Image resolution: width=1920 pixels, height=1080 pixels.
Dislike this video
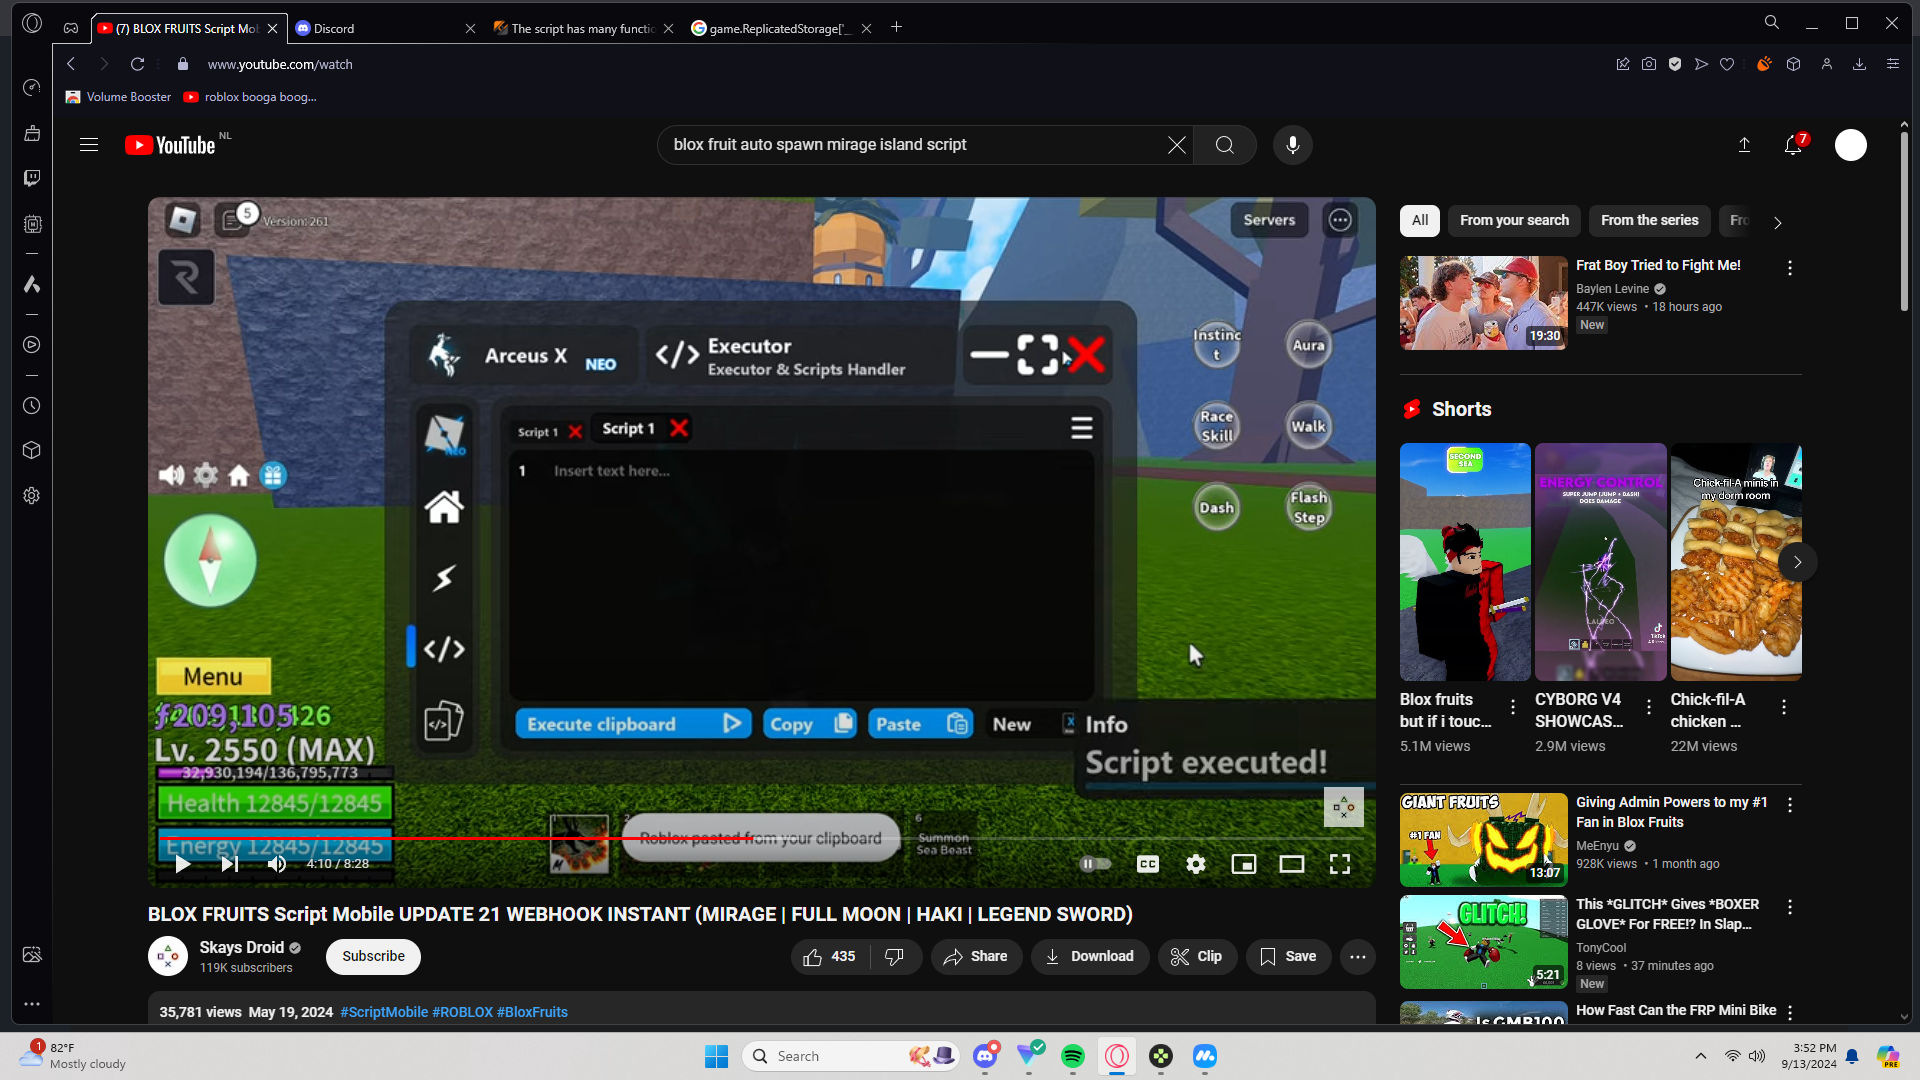(895, 957)
